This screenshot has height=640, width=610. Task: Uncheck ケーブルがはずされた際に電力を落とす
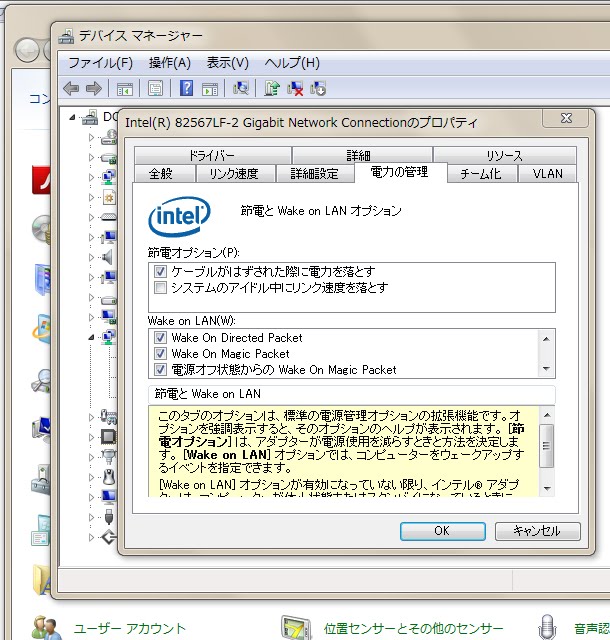tap(160, 271)
